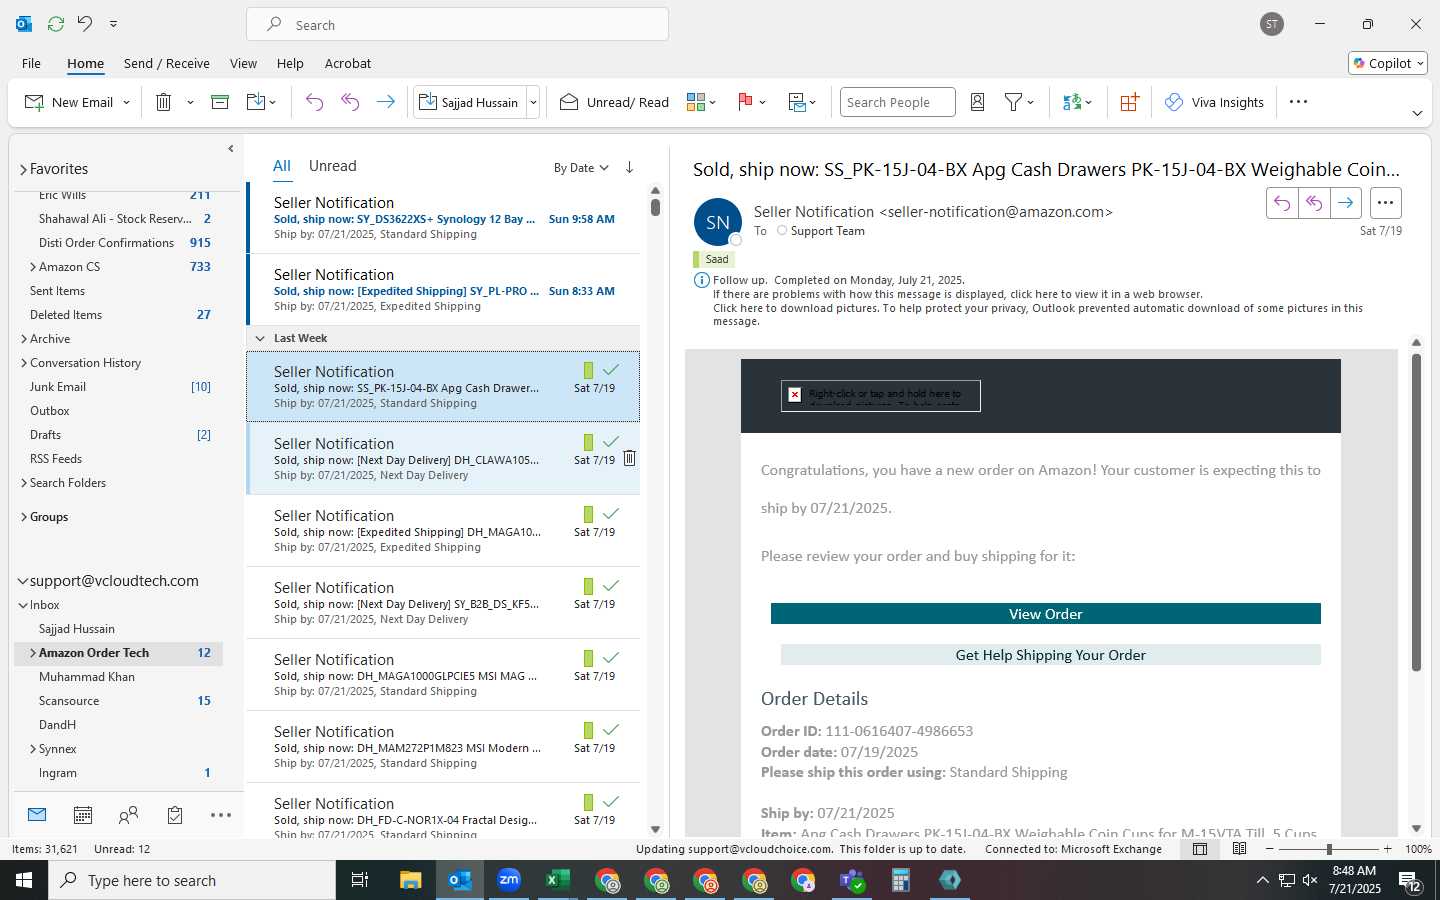The image size is (1440, 900).
Task: Toggle completed flag on SS_PK-15J-04-BX message
Action: 611,370
